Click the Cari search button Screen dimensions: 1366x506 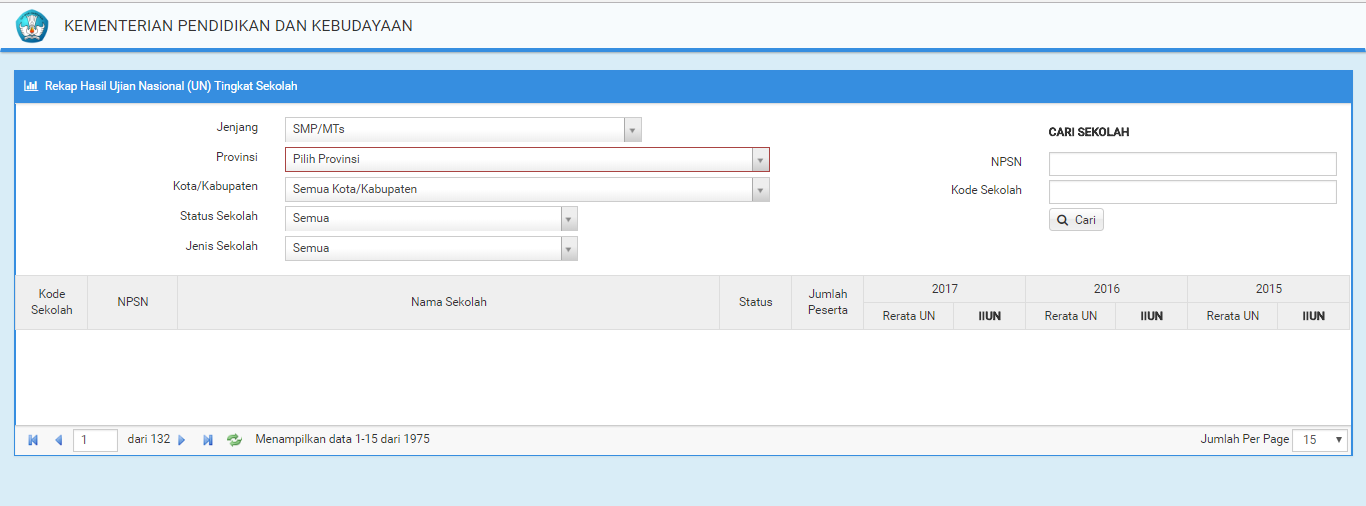[1076, 220]
